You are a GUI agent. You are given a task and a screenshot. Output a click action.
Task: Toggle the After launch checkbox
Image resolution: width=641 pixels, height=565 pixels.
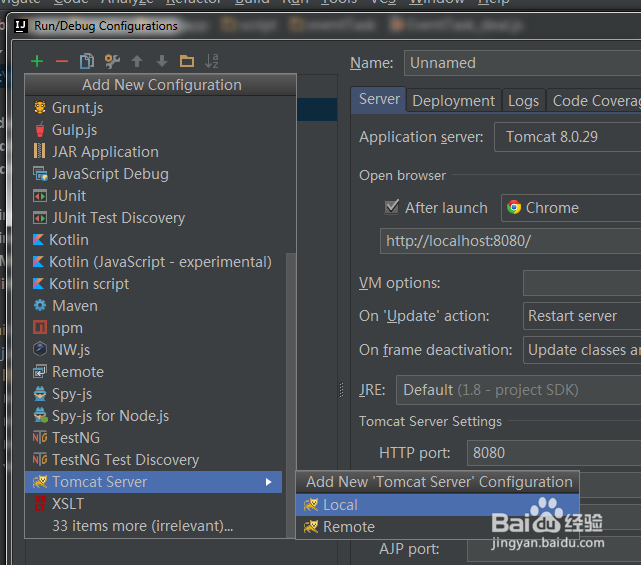click(392, 207)
